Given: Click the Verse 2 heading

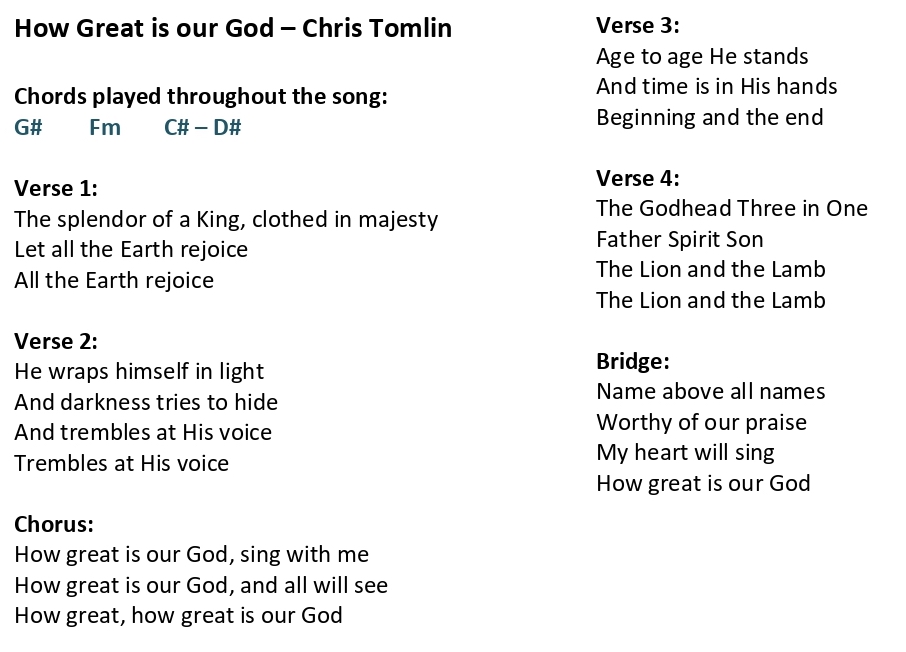Looking at the screenshot, I should click(56, 341).
